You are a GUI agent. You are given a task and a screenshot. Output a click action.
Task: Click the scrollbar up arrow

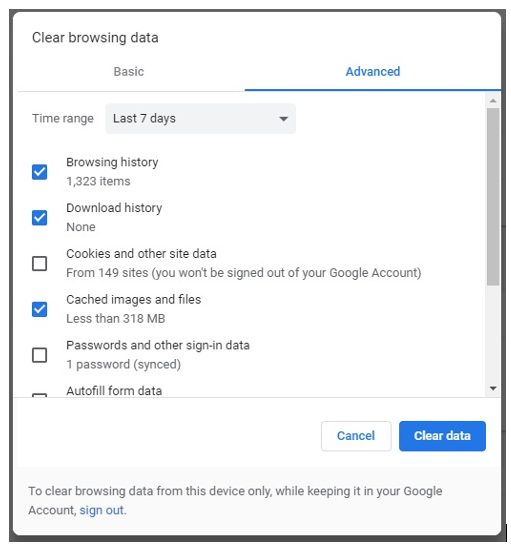tap(493, 101)
